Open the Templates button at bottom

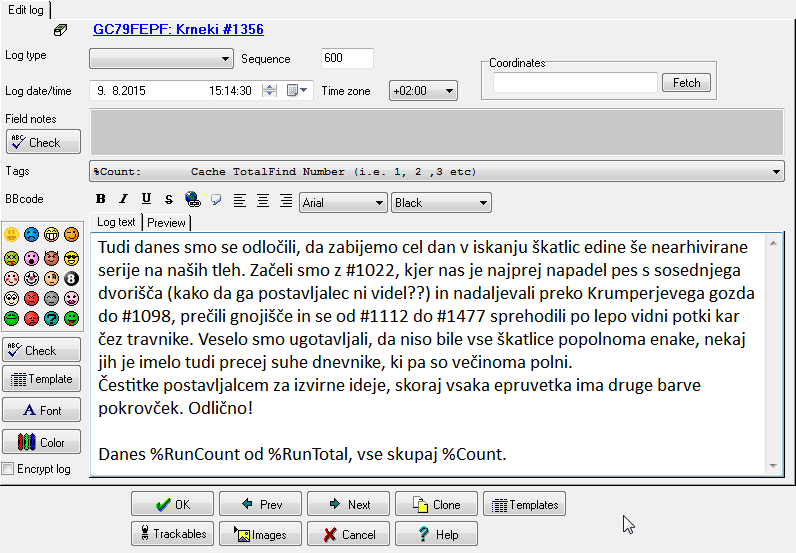tap(524, 504)
